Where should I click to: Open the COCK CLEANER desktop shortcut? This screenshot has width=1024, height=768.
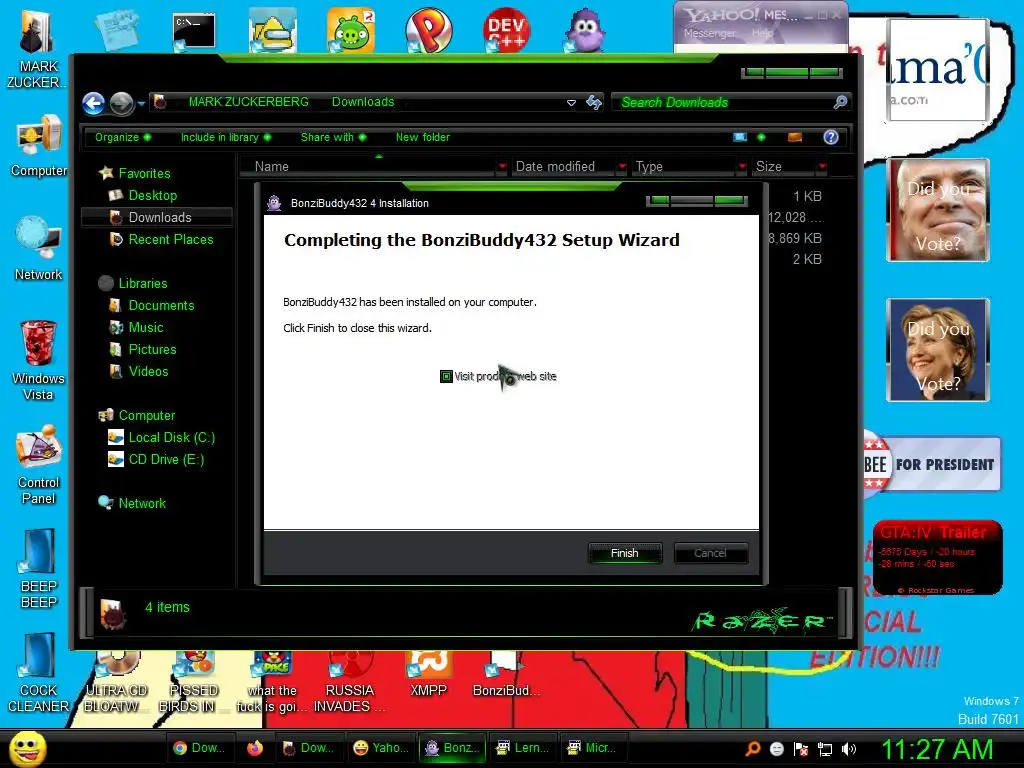tap(39, 673)
